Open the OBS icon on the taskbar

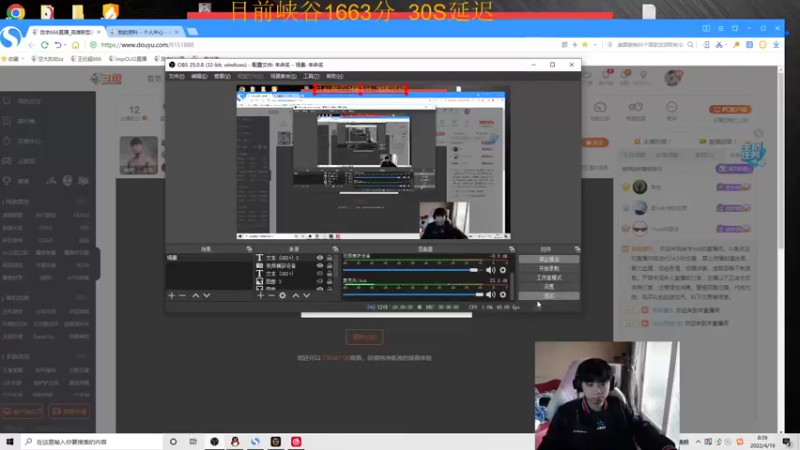[214, 441]
